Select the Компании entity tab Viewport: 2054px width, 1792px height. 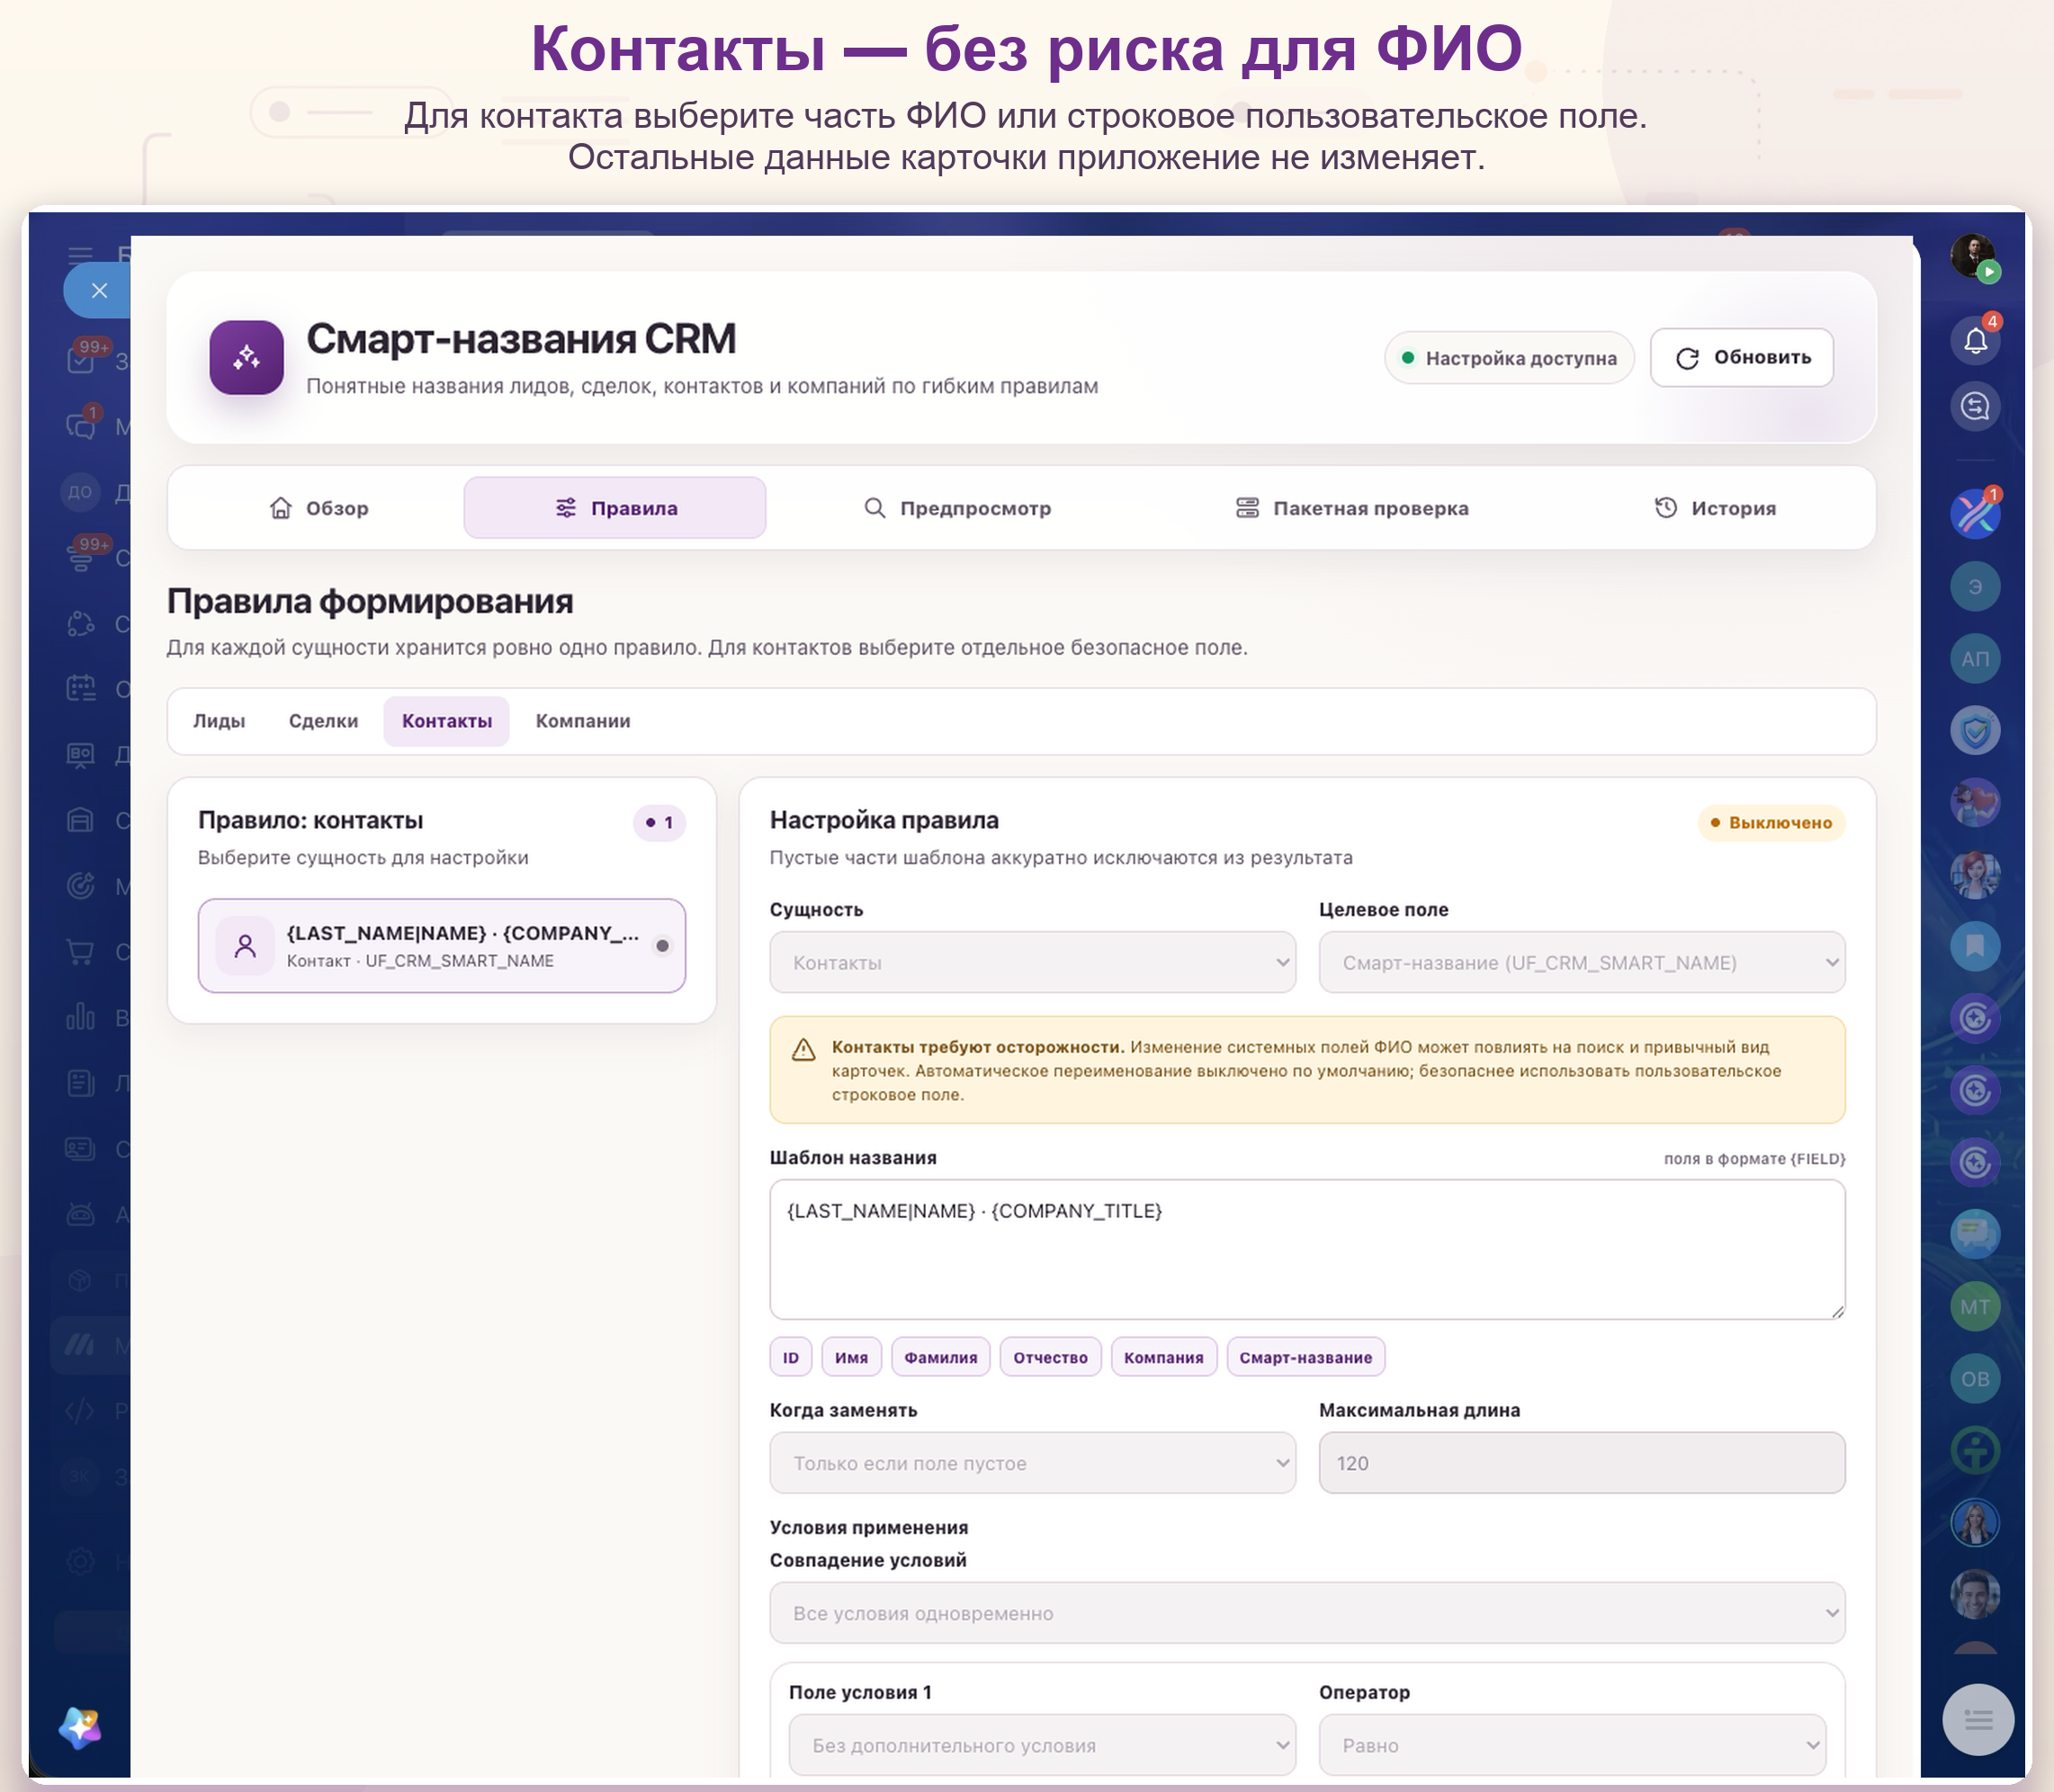coord(583,721)
